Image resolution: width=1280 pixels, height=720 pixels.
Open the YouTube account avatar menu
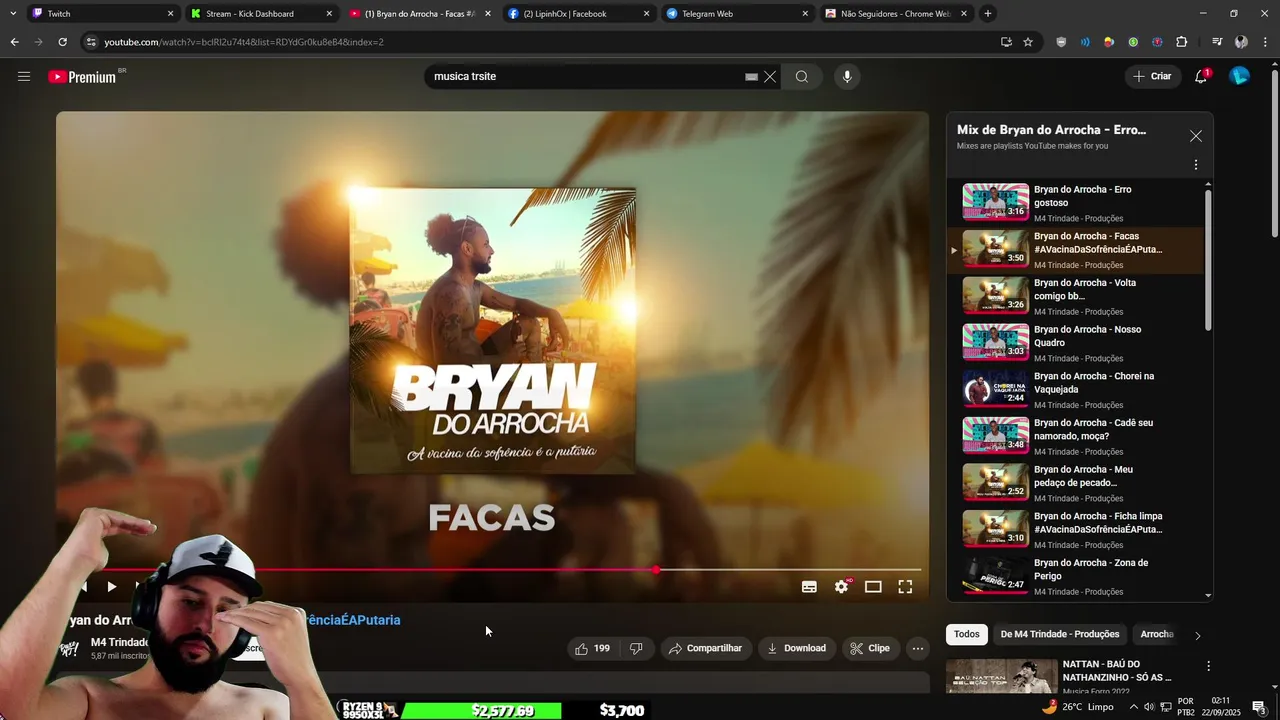click(x=1240, y=76)
